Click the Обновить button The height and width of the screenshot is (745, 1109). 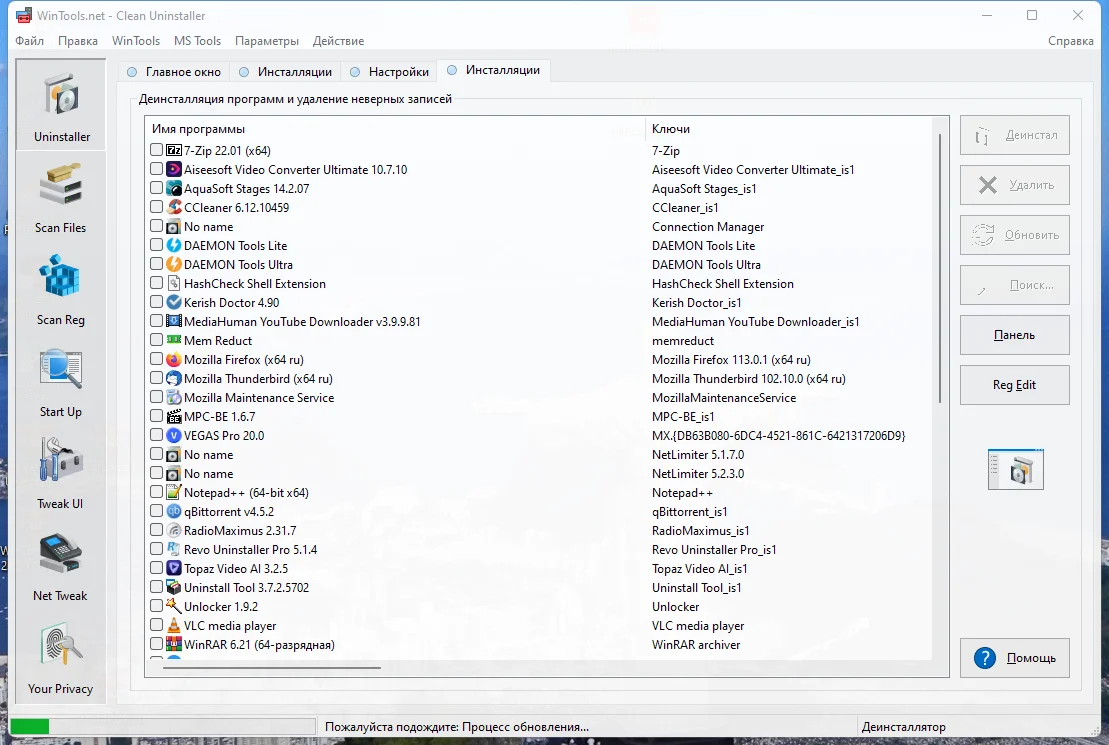pos(1014,235)
